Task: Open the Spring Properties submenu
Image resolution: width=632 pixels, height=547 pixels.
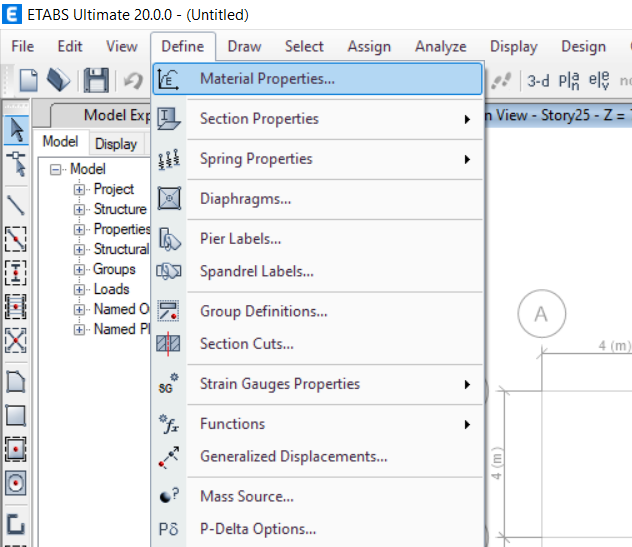Action: click(317, 159)
